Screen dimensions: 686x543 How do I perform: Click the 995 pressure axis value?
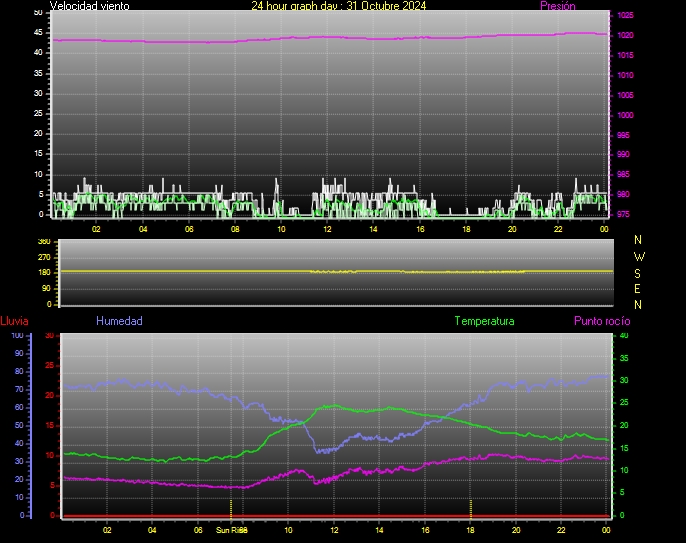point(623,135)
